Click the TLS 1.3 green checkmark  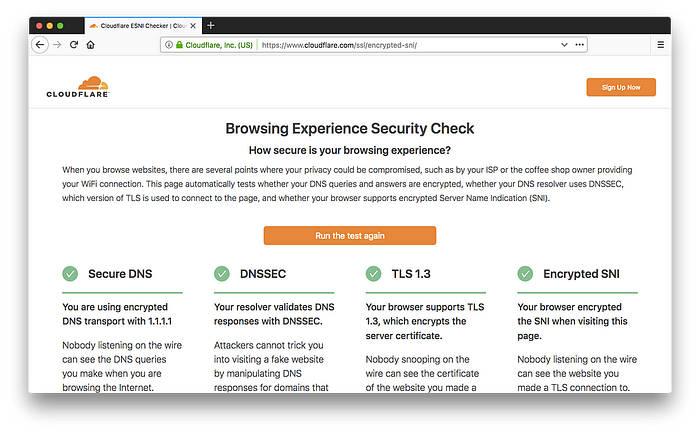click(373, 273)
